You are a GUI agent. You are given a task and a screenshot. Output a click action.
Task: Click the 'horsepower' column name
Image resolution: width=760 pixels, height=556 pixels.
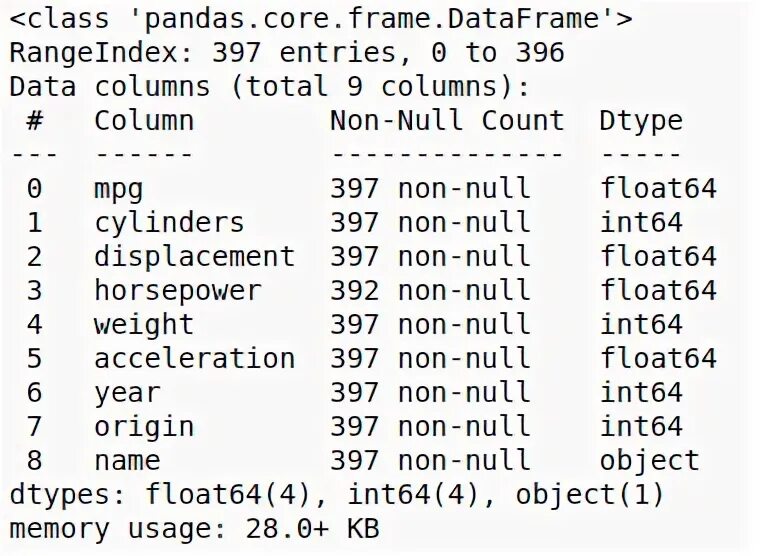178,292
